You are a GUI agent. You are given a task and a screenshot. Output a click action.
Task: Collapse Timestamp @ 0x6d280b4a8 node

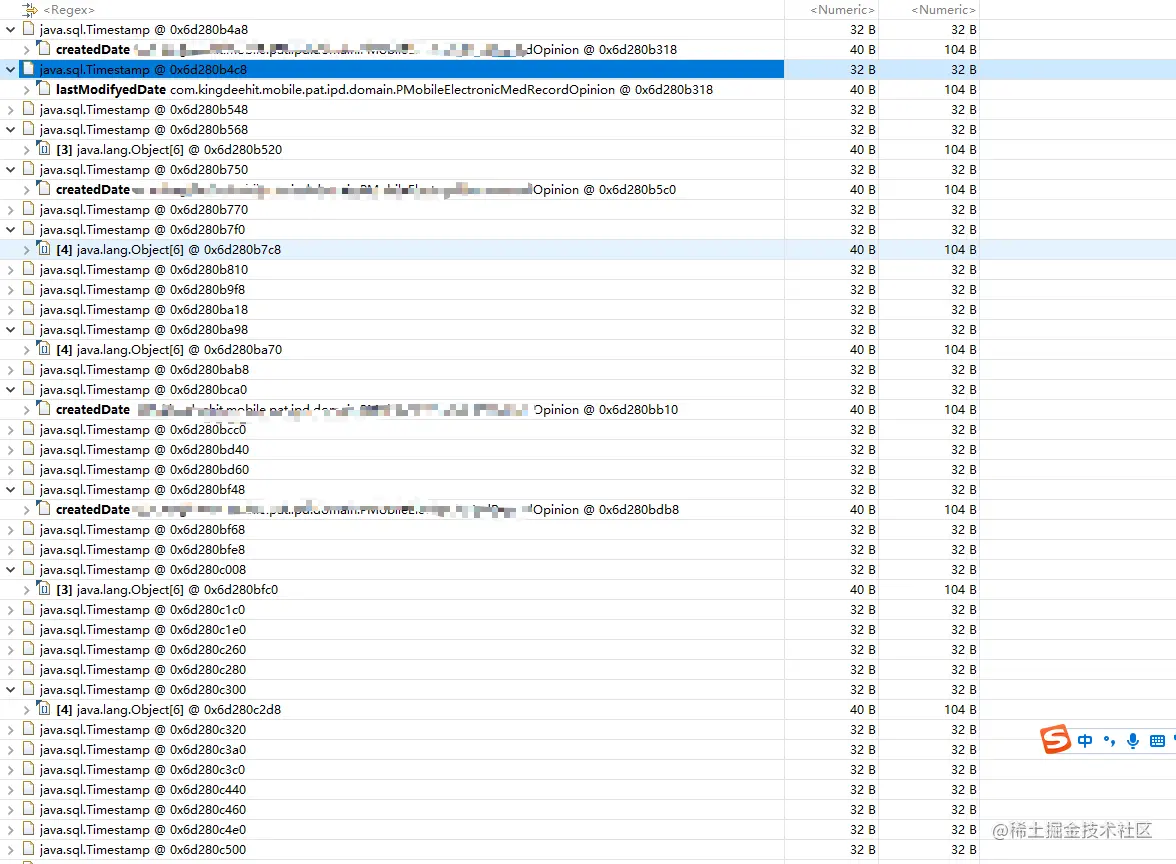[10, 30]
